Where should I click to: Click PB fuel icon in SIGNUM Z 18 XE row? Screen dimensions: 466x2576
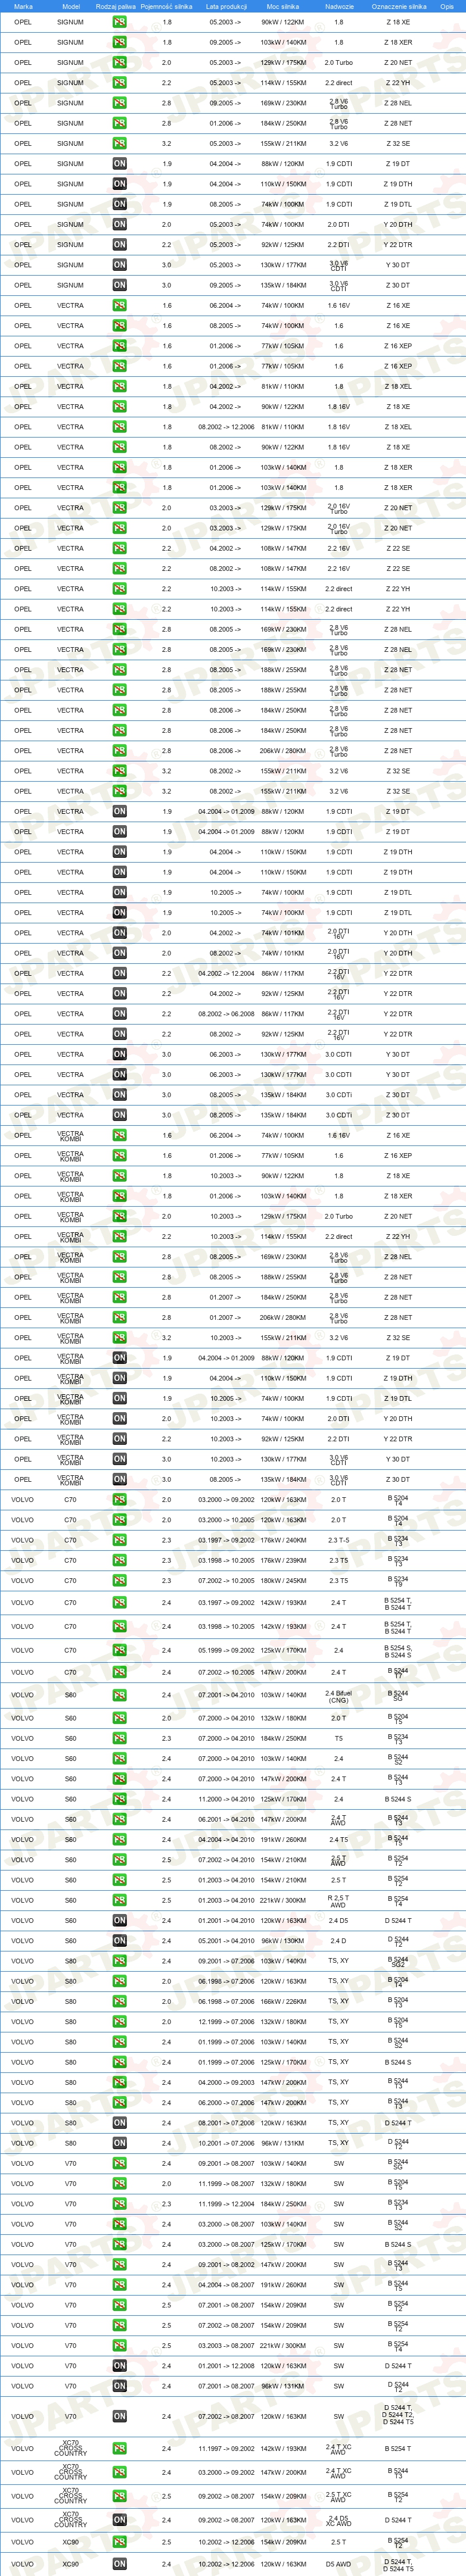click(x=119, y=22)
